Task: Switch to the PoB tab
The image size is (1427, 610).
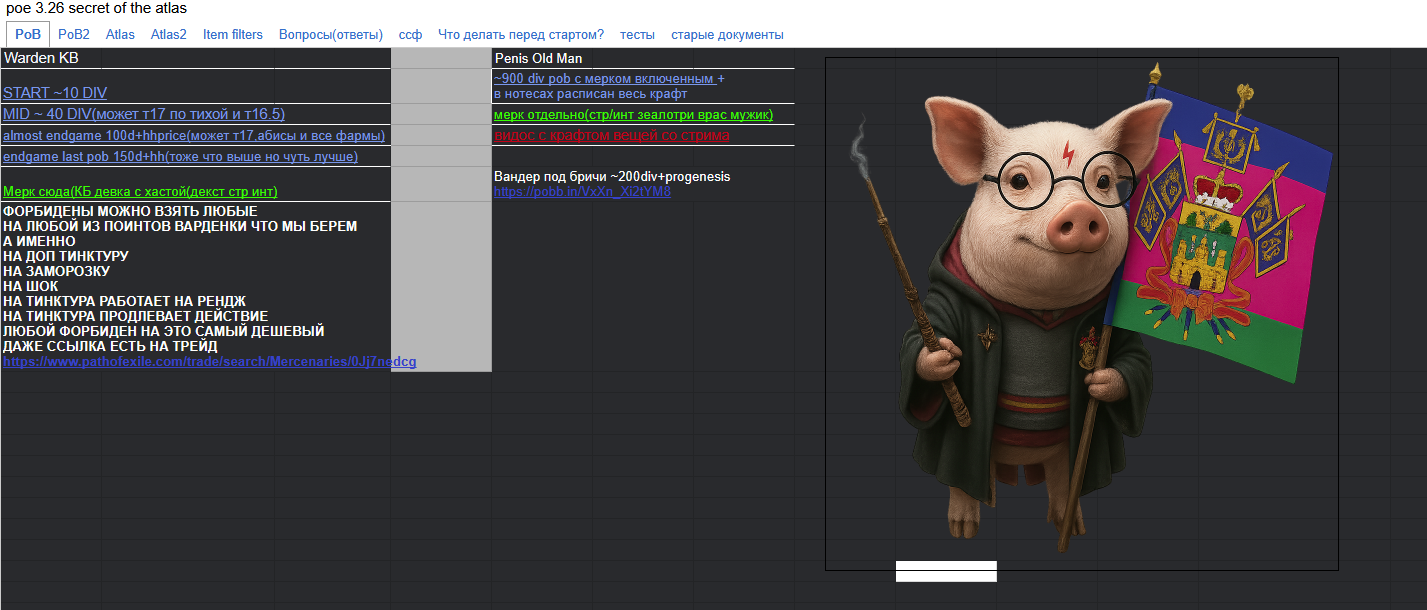Action: point(28,34)
